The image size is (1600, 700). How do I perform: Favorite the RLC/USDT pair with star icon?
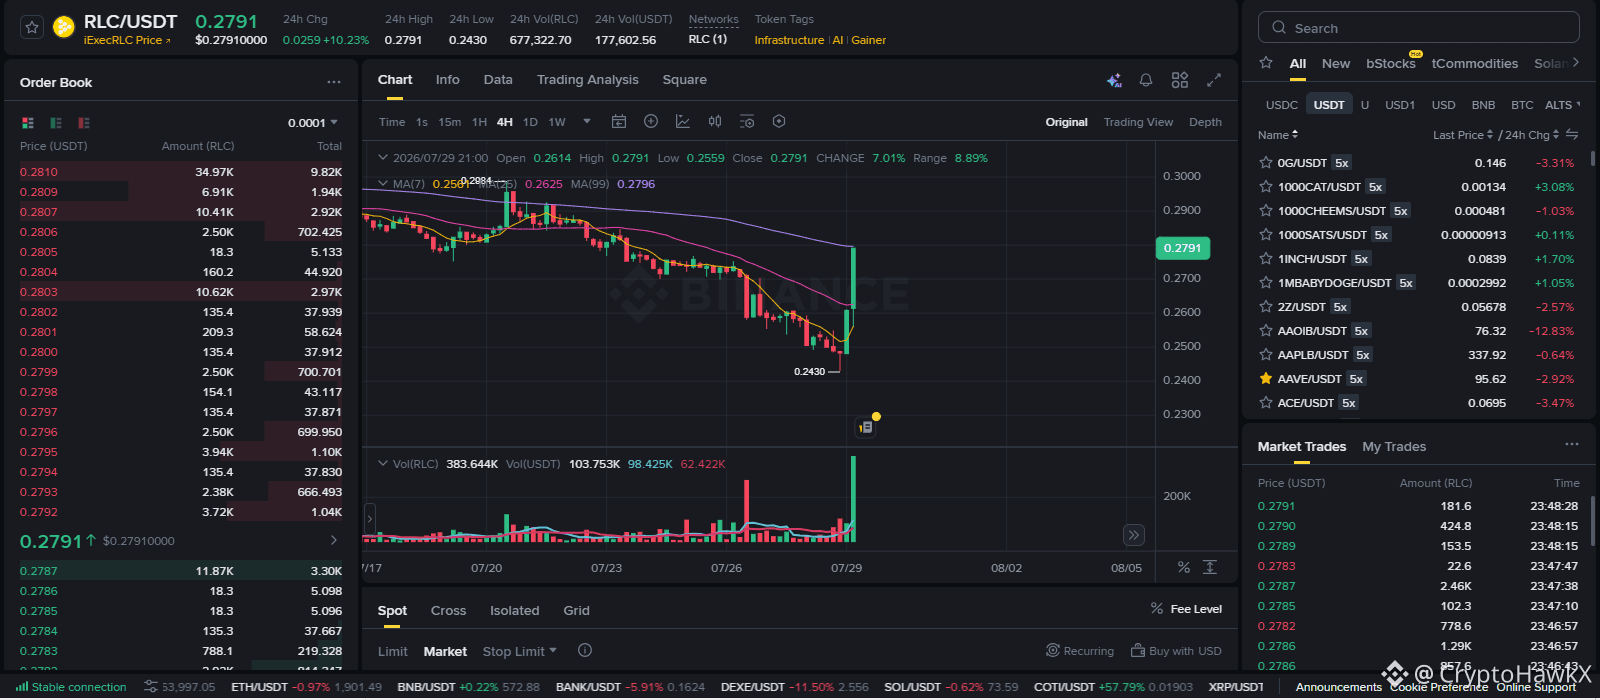click(32, 28)
